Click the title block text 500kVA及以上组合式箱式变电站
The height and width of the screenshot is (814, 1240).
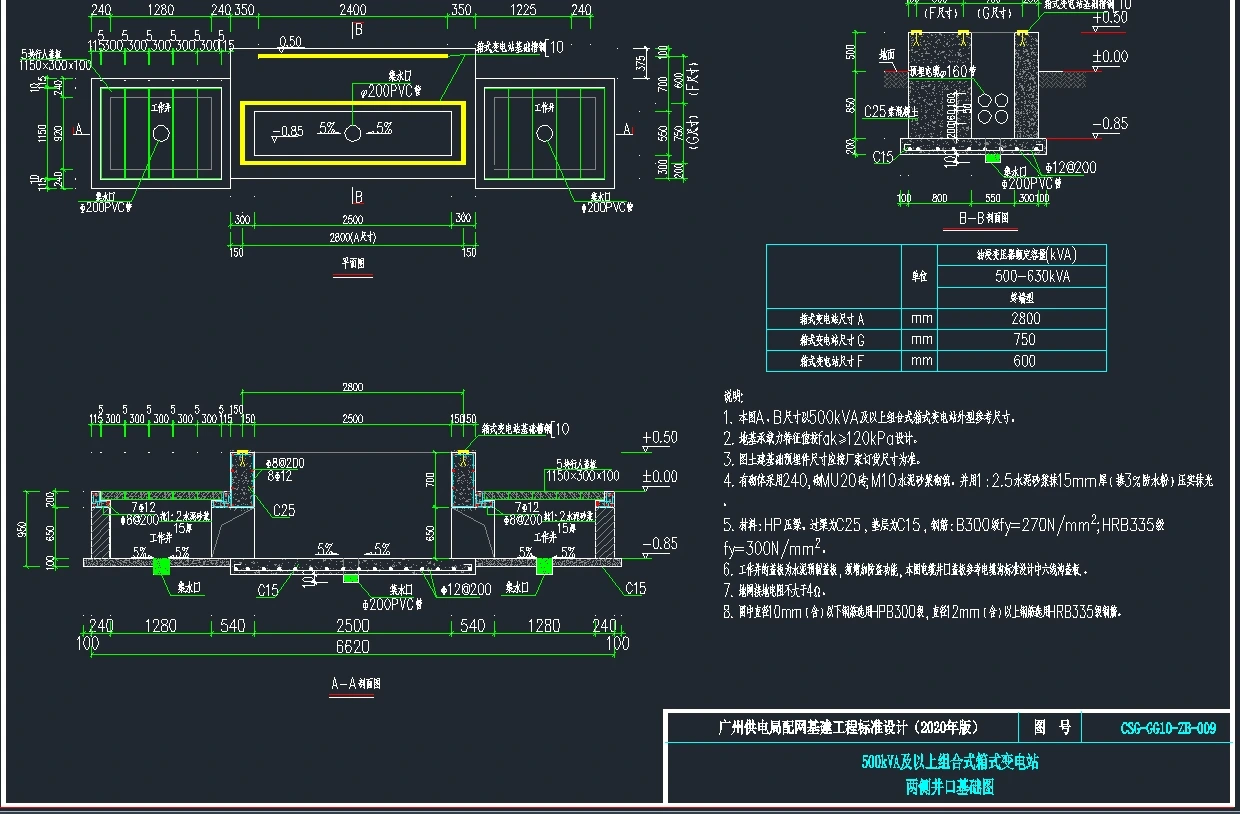(x=950, y=762)
